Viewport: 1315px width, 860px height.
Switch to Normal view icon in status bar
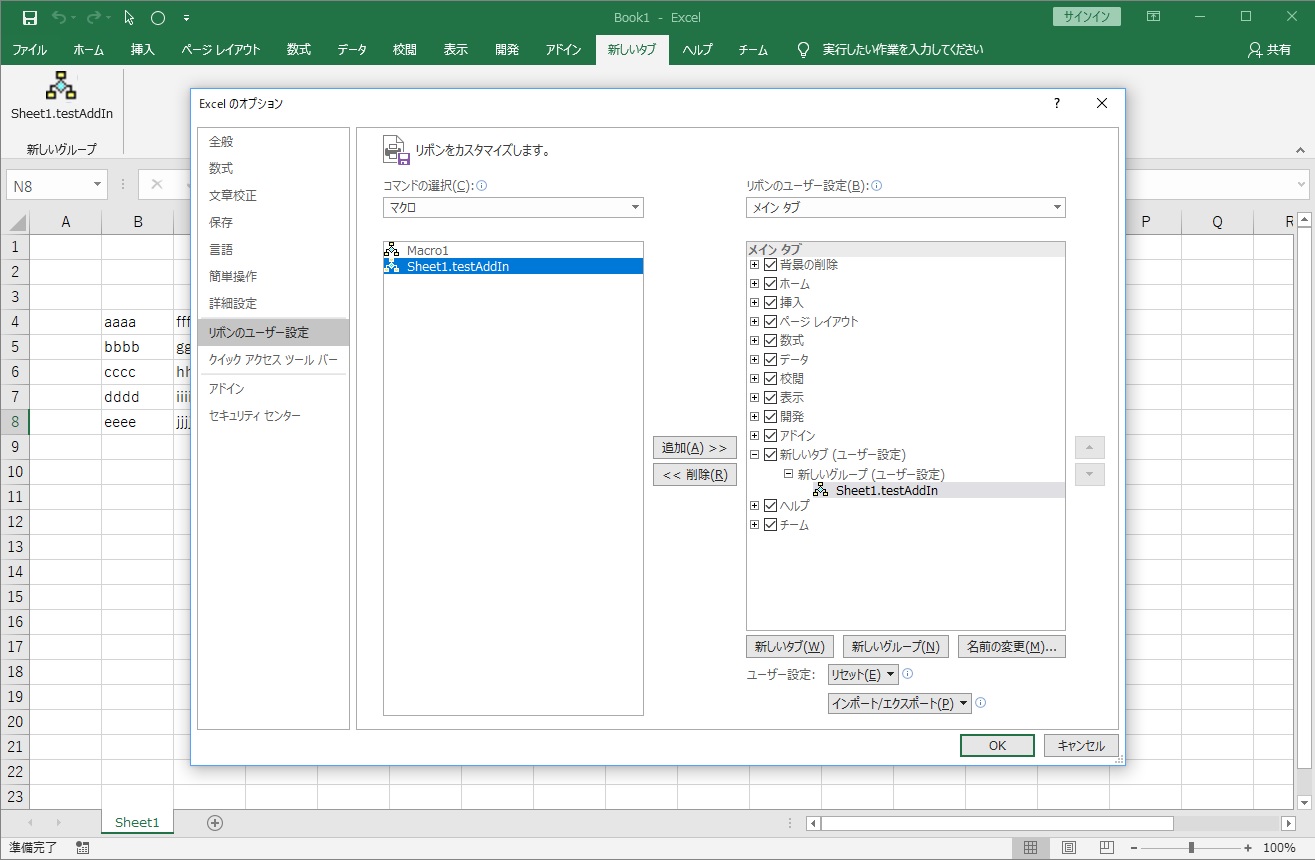point(1030,848)
